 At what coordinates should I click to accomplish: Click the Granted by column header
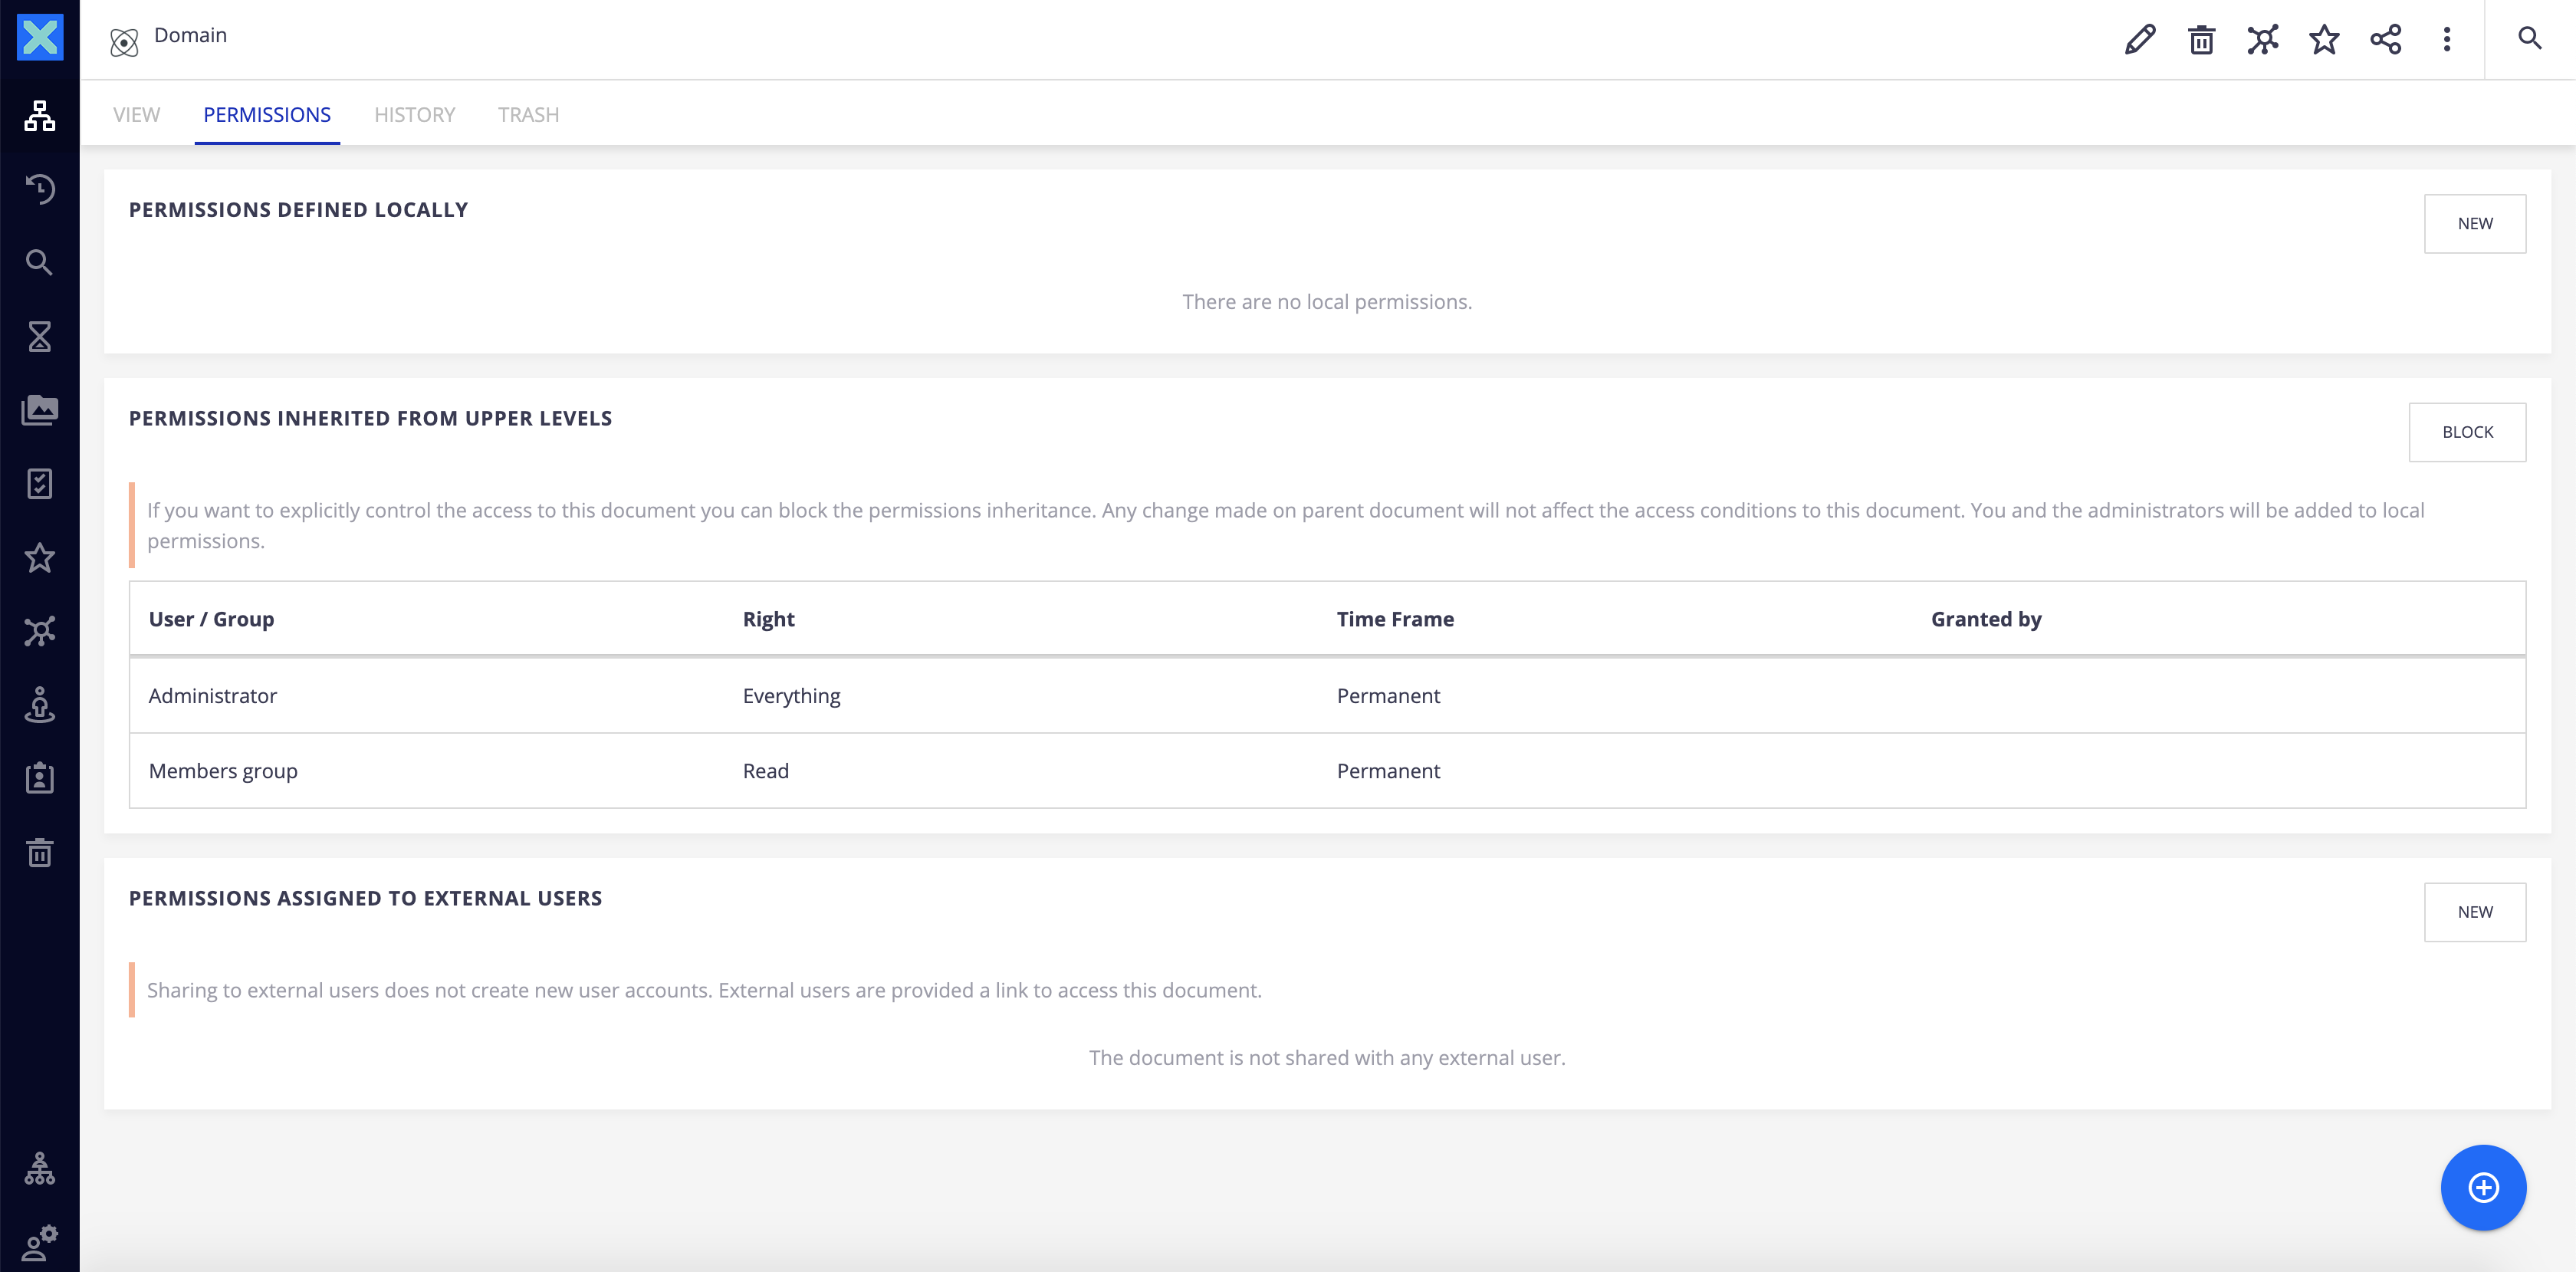click(x=1986, y=619)
